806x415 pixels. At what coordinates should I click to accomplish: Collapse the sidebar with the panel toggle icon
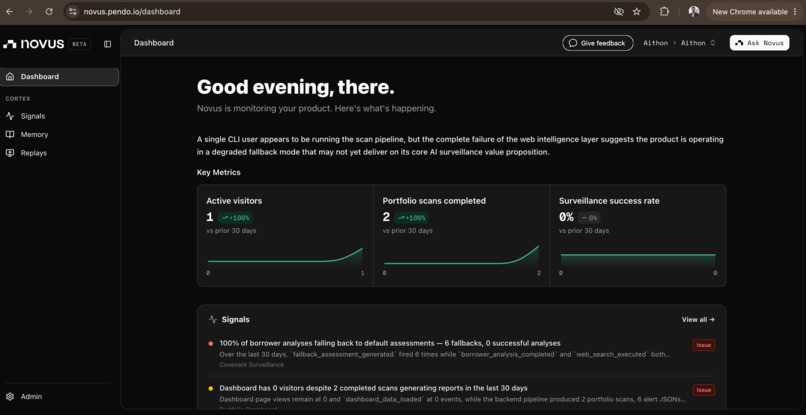point(107,44)
